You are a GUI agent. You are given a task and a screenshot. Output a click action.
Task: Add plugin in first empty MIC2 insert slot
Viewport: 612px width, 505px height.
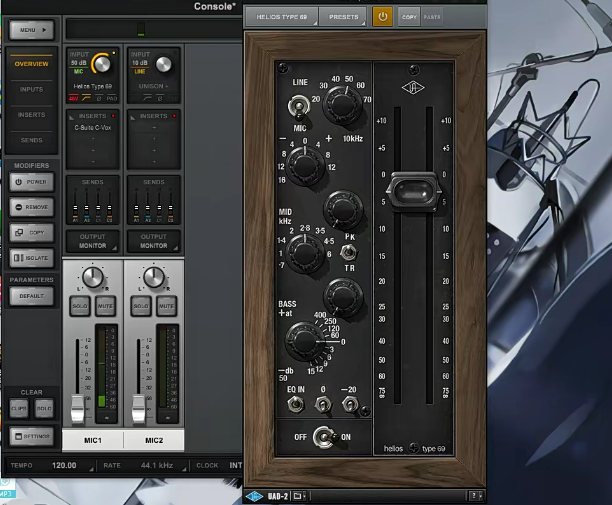(154, 128)
